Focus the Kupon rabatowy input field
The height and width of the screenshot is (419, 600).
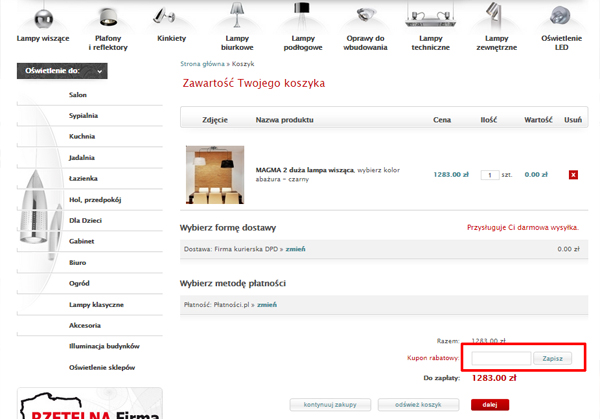(501, 359)
